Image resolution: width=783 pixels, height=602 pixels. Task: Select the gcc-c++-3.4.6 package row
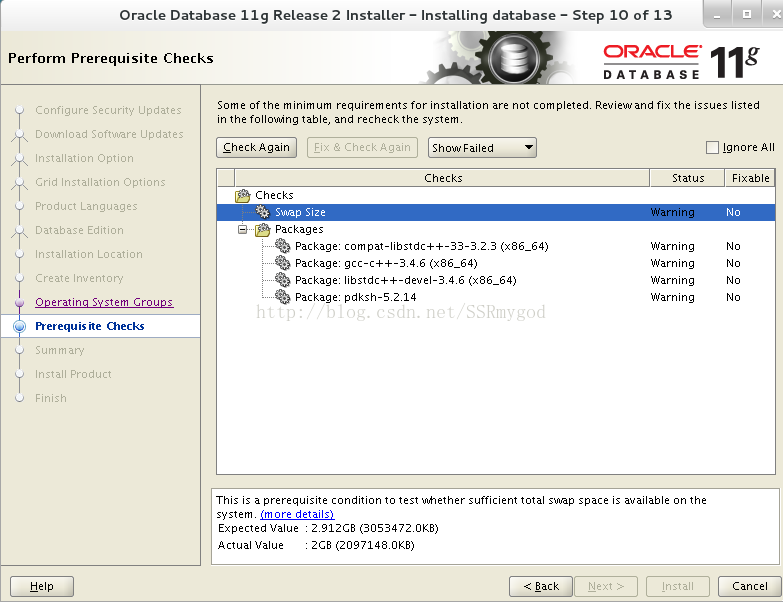(x=496, y=263)
